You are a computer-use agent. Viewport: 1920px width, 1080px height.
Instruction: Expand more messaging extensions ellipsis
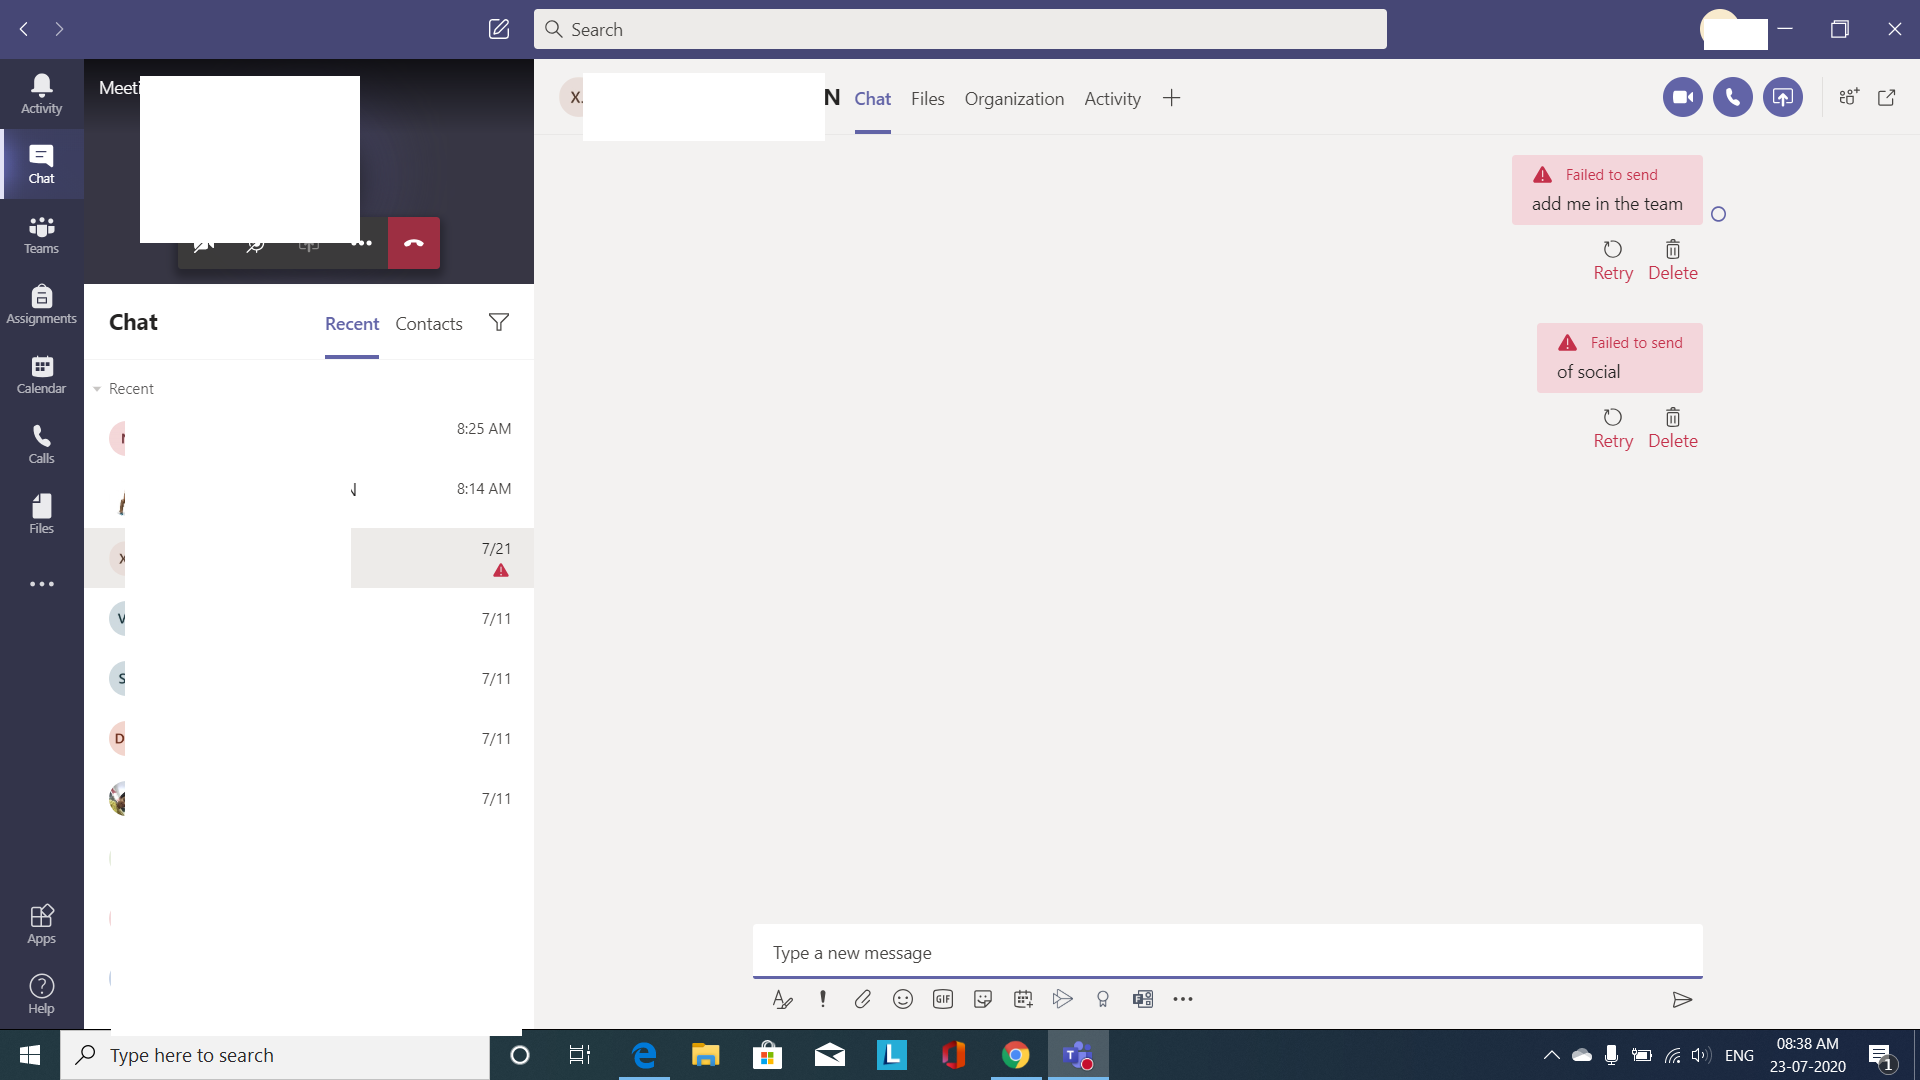coord(1182,999)
